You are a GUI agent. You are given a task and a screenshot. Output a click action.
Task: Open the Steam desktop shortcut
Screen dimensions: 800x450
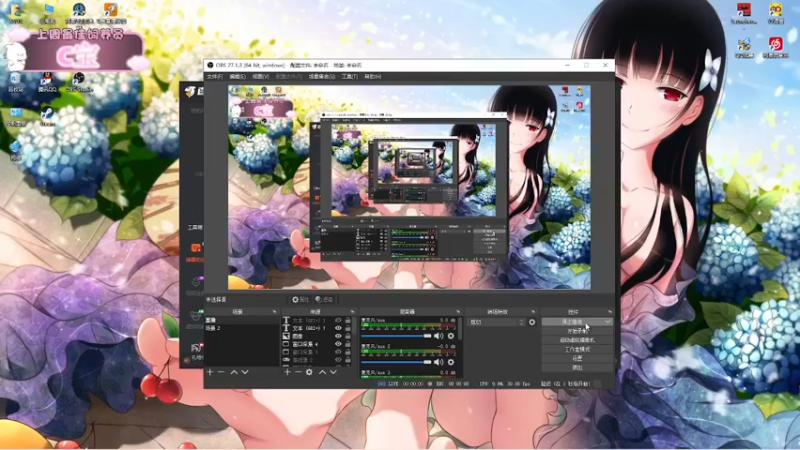[x=47, y=116]
